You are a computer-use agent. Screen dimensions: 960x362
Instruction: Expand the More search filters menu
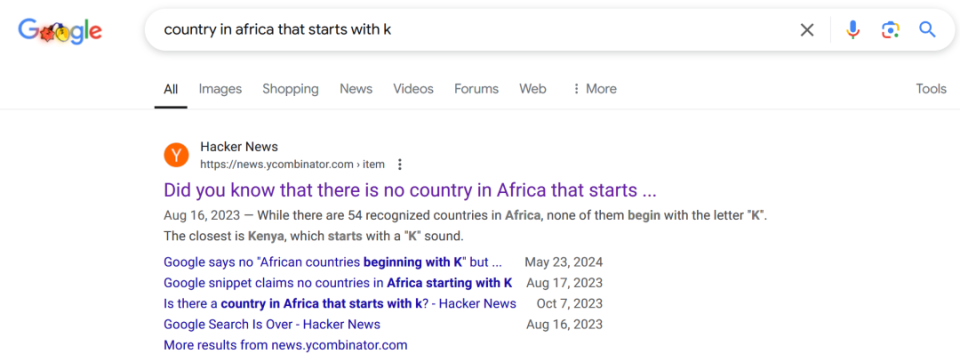594,89
